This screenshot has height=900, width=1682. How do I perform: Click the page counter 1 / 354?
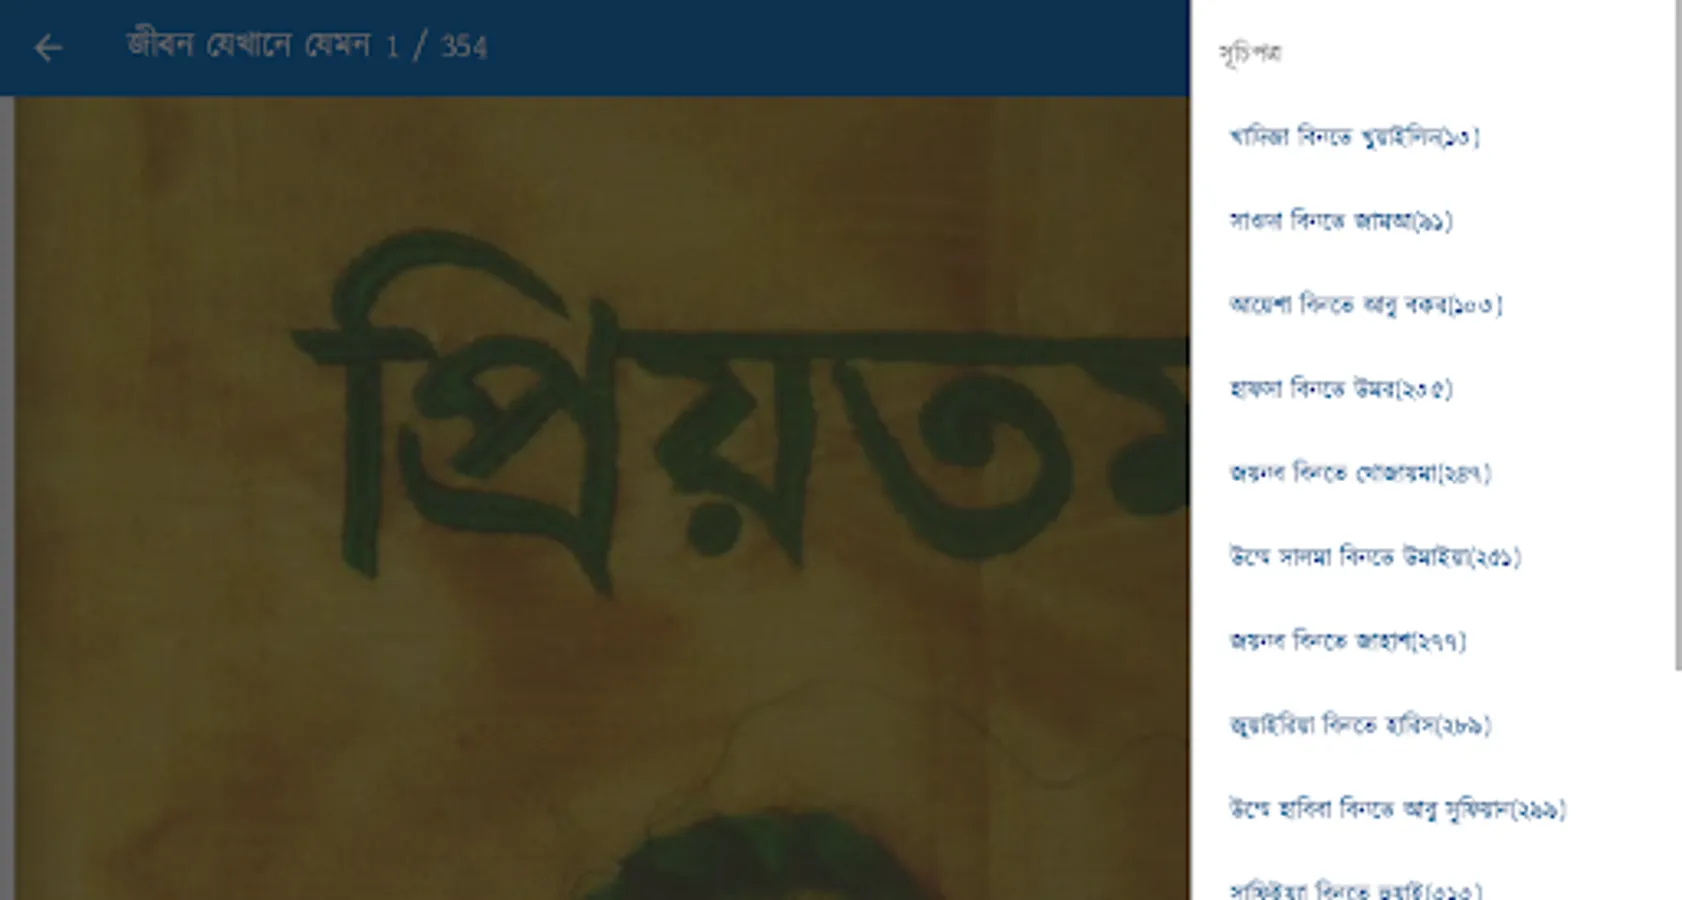point(437,46)
